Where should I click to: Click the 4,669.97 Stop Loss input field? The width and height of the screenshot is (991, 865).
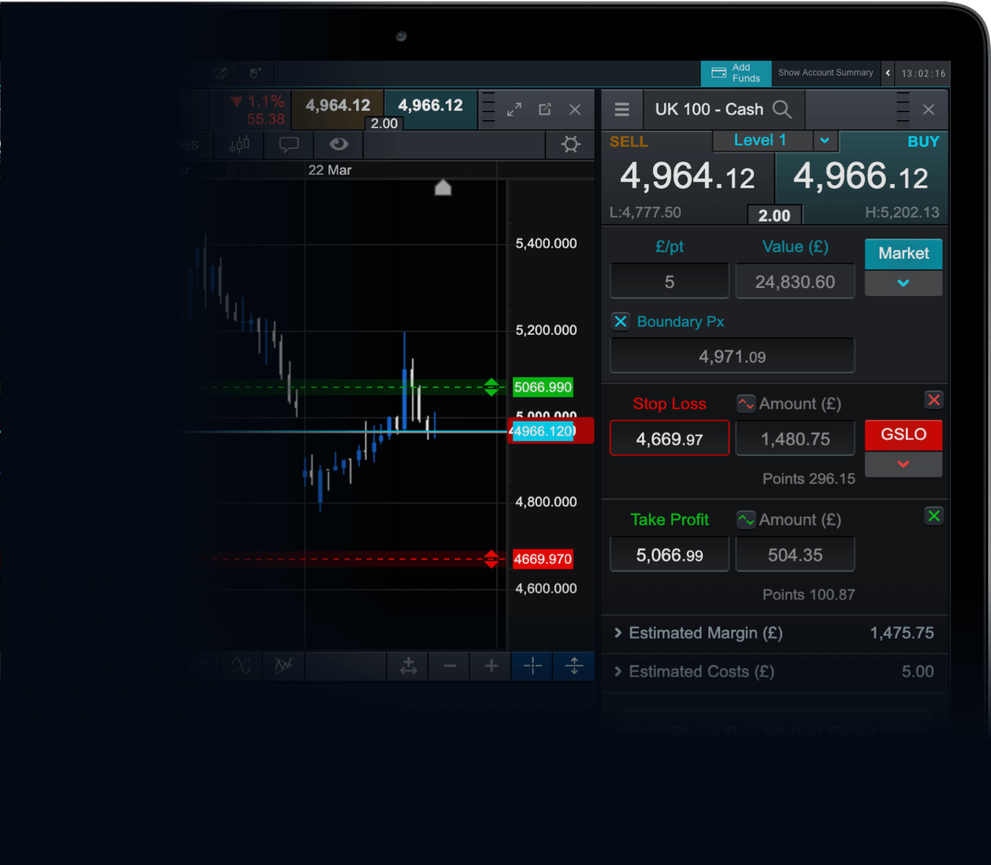pyautogui.click(x=669, y=438)
